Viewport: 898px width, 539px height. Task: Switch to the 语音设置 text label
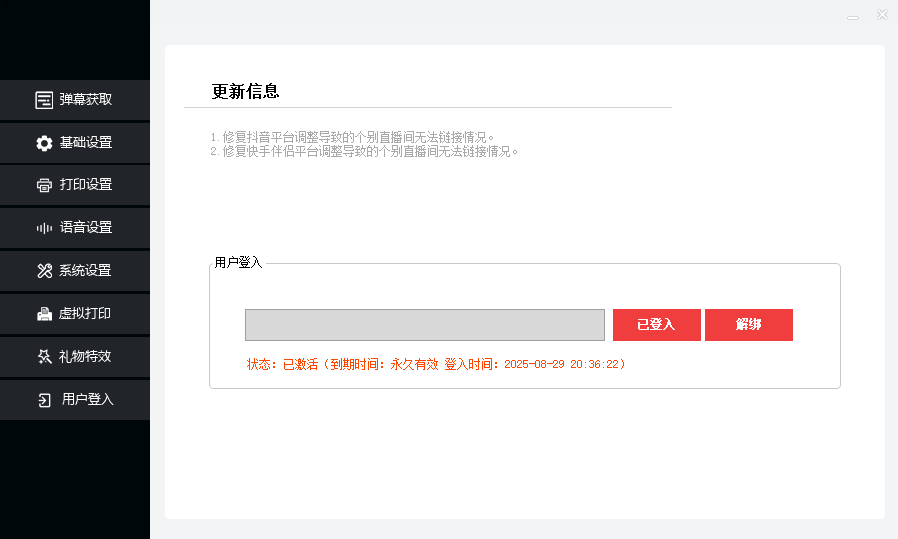click(x=86, y=228)
